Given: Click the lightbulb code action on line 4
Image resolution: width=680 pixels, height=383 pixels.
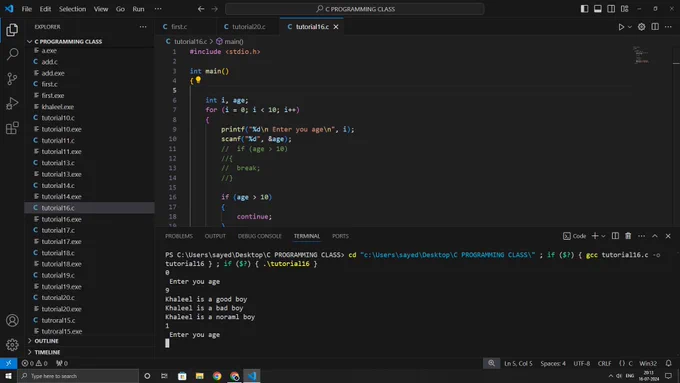Looking at the screenshot, I should pos(198,80).
